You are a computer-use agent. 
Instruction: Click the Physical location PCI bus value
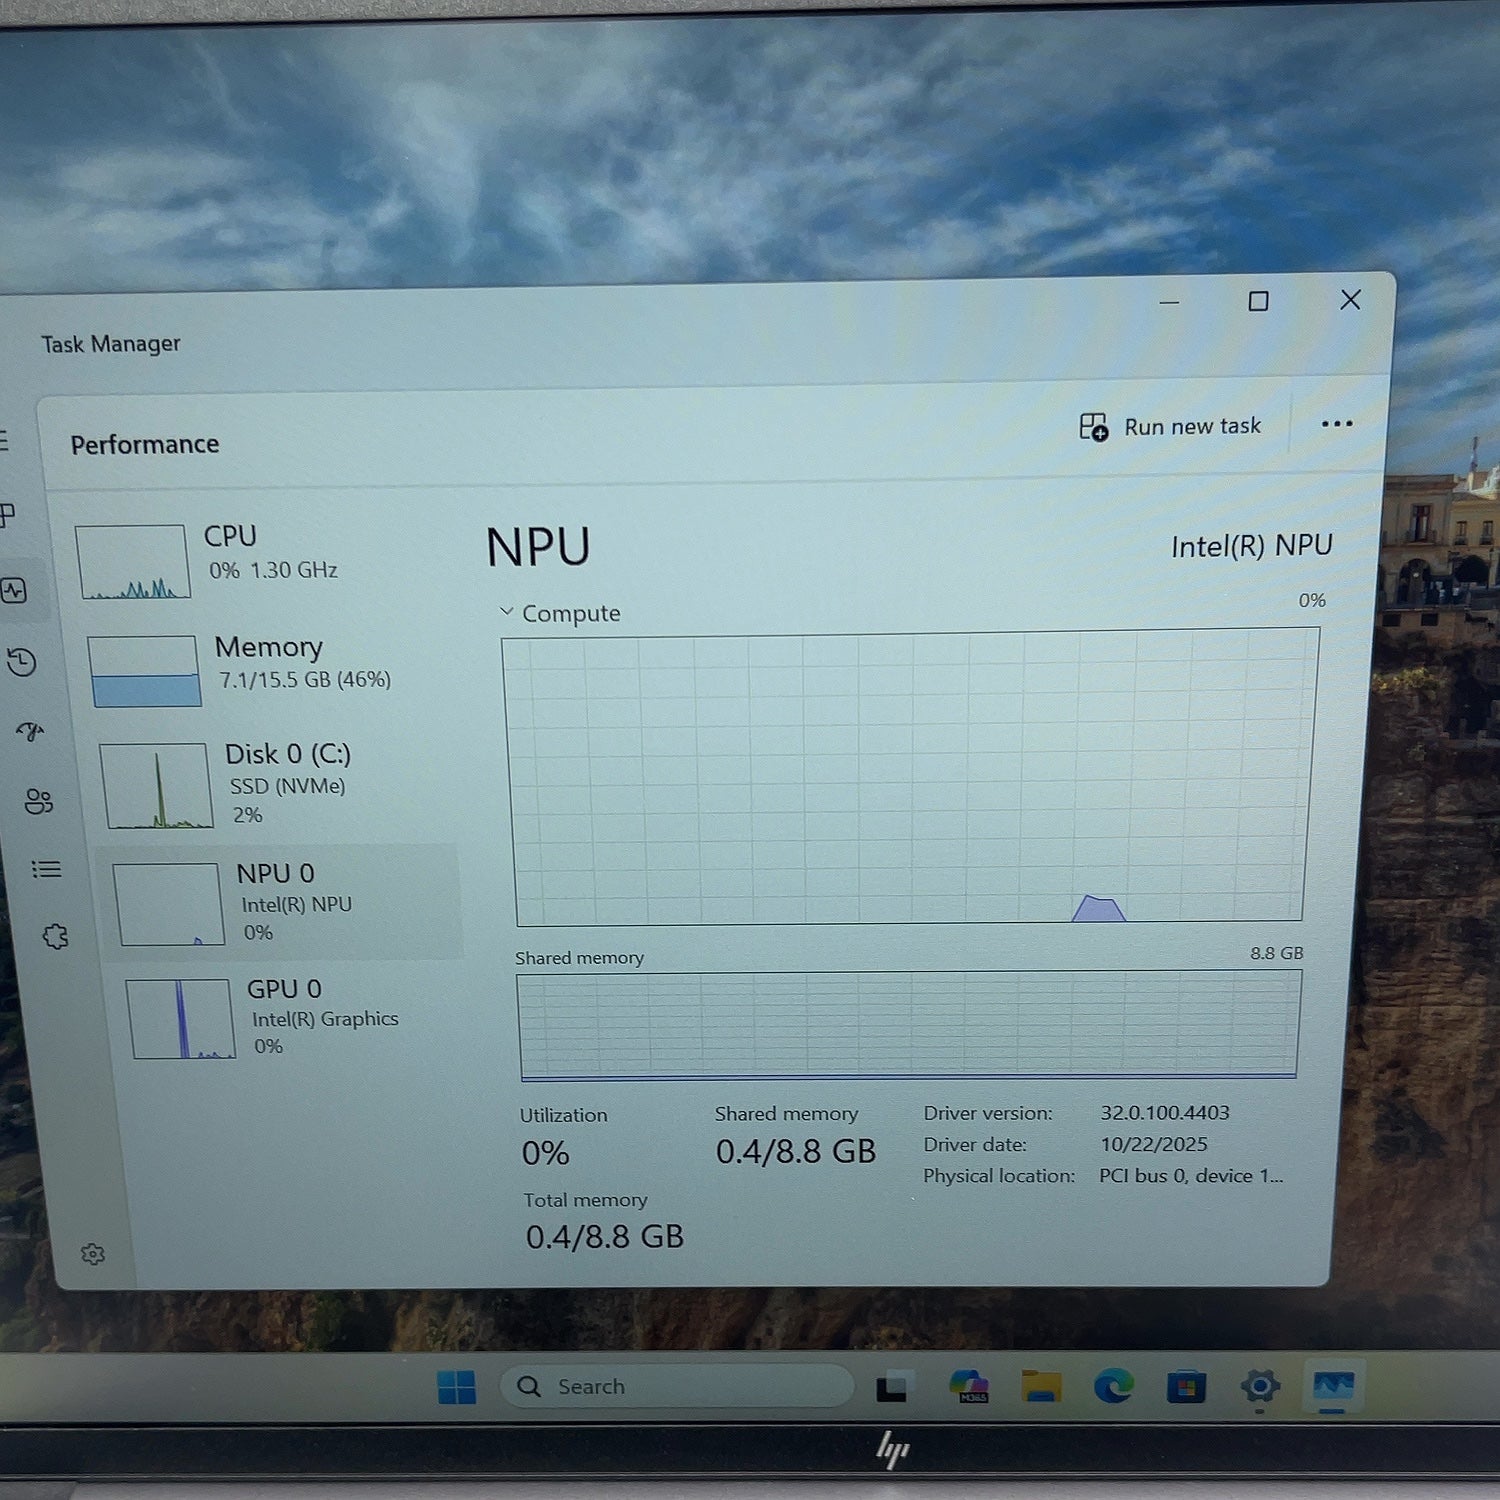pyautogui.click(x=1190, y=1176)
